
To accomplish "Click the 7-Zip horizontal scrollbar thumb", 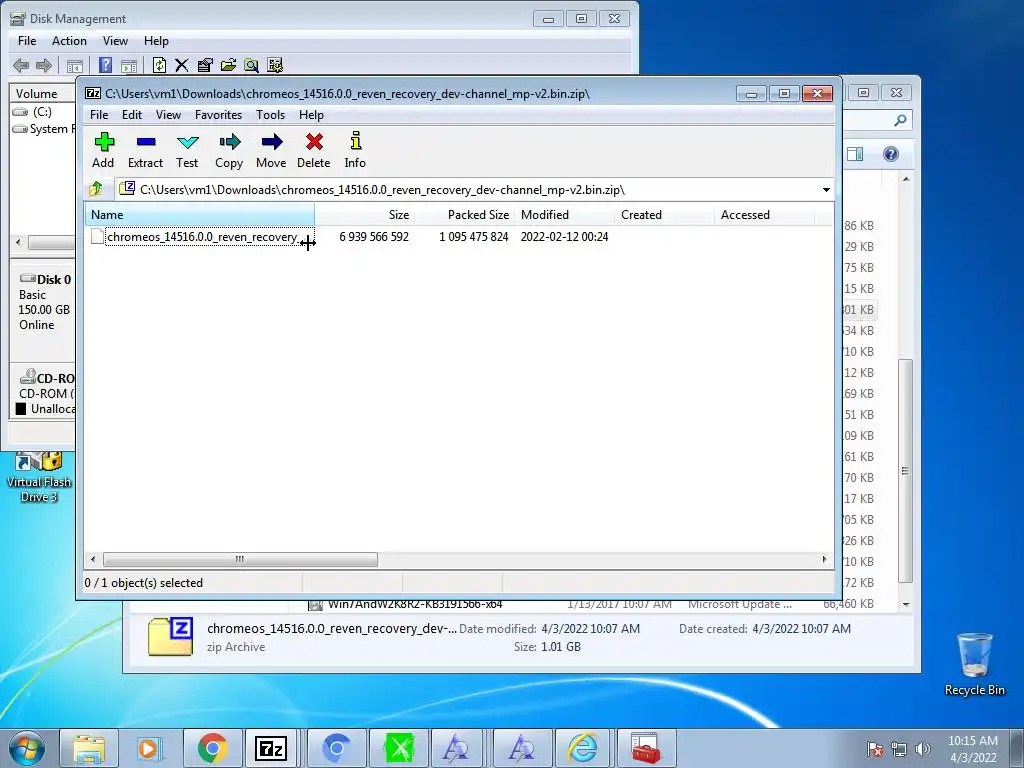I will pyautogui.click(x=240, y=560).
